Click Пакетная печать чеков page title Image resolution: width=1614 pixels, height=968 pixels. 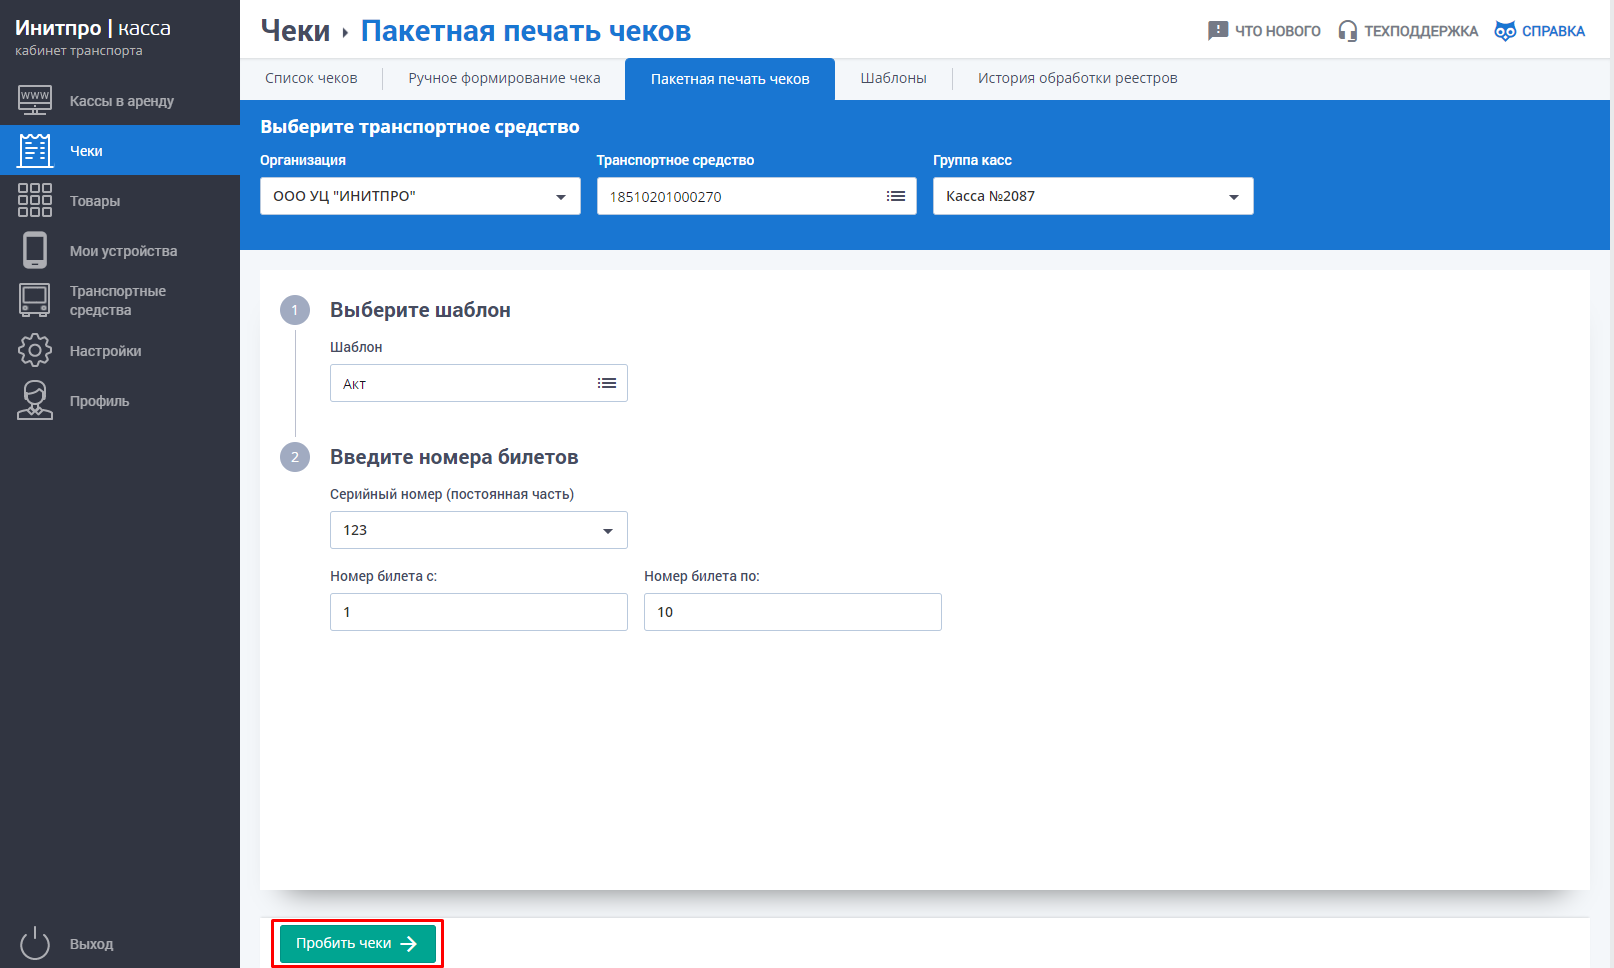(x=526, y=31)
